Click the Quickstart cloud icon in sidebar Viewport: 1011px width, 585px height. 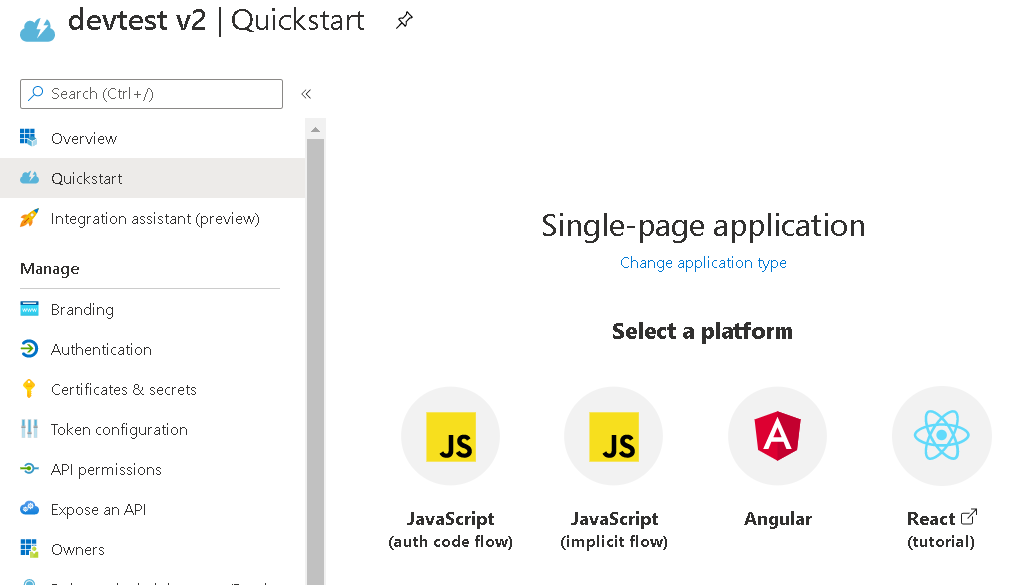tap(29, 177)
